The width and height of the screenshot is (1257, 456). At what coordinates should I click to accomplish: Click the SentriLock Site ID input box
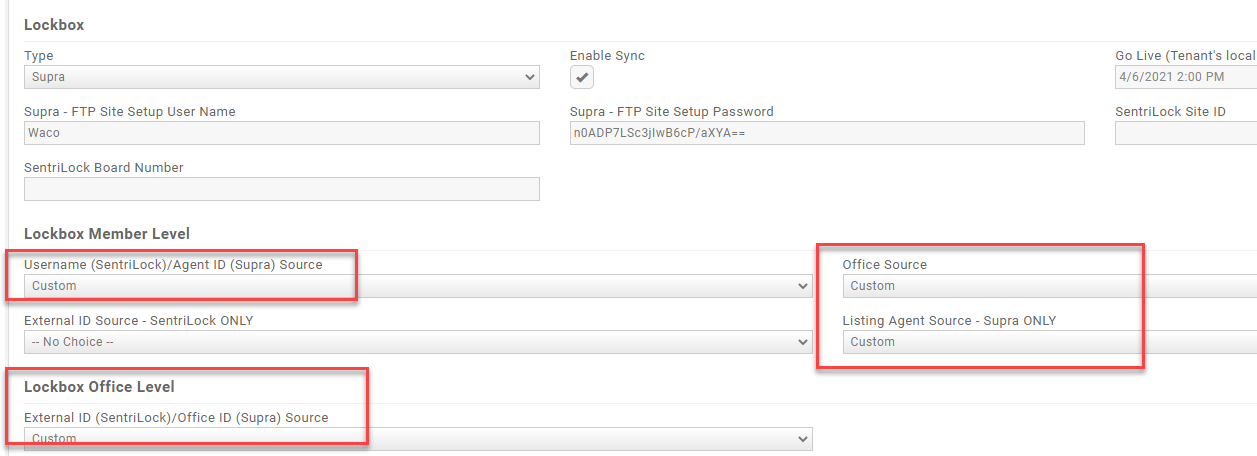point(1185,133)
